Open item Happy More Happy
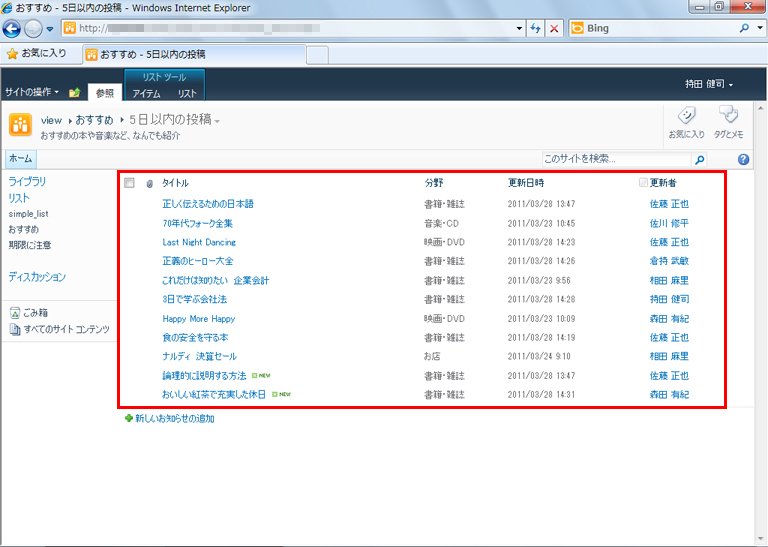The width and height of the screenshot is (768, 547). point(199,319)
